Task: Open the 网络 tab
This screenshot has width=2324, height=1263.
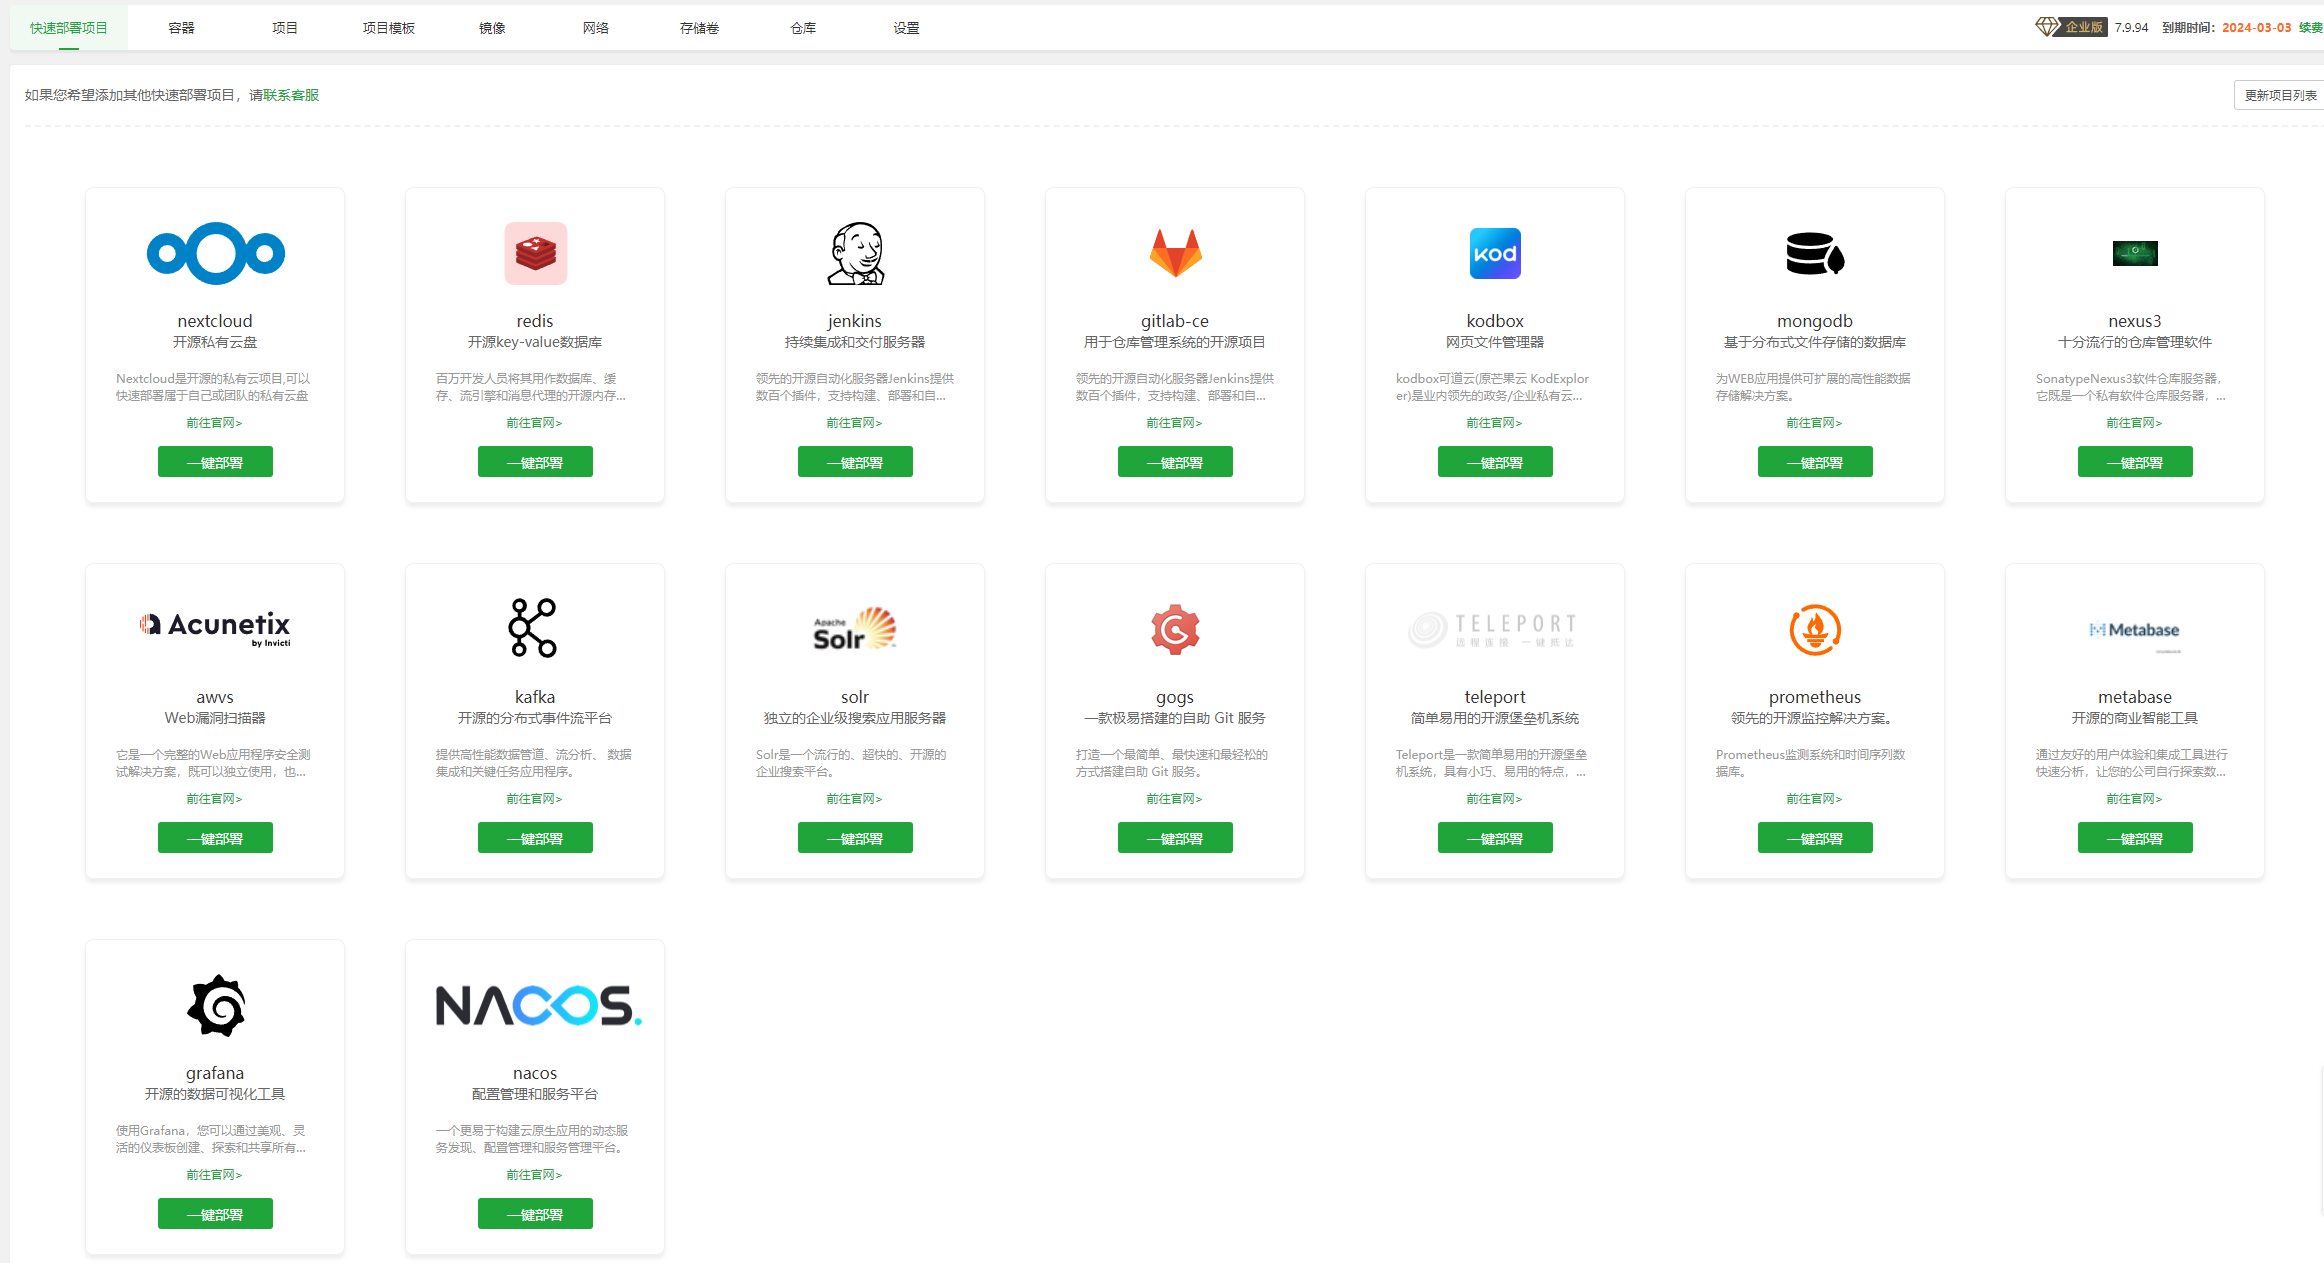Action: pos(596,28)
